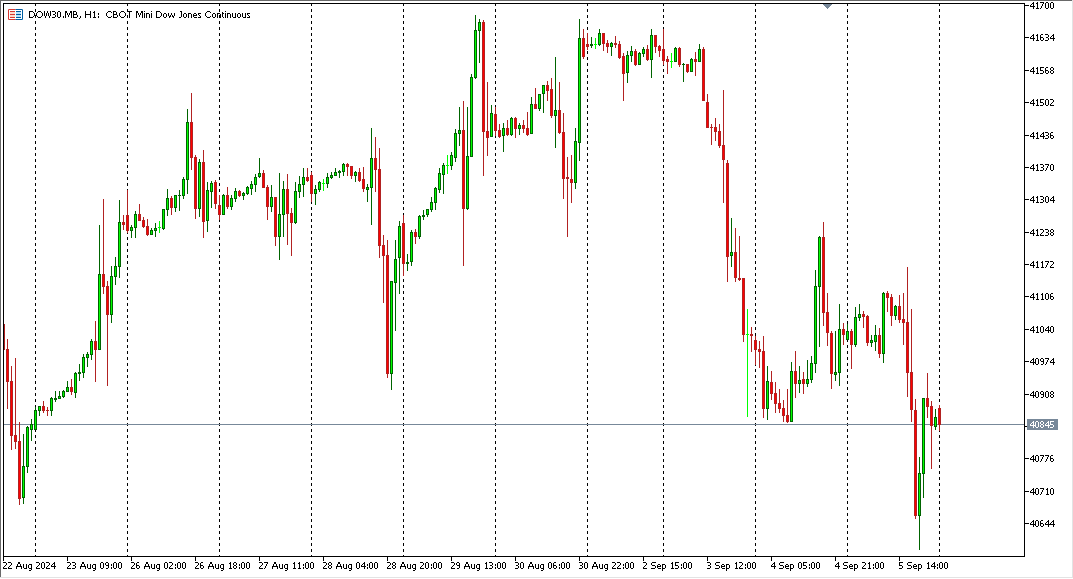Viewport: 1073px width, 579px height.
Task: Click the 26 Aug 02:00 time label
Action: (158, 566)
